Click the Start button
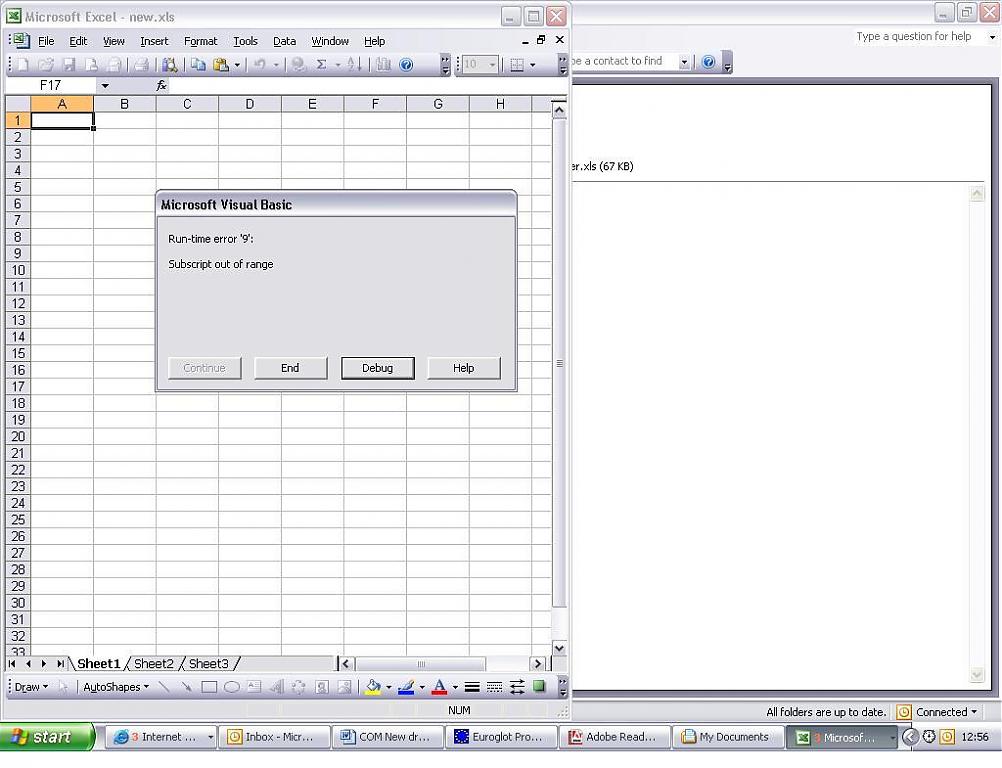 pos(46,737)
